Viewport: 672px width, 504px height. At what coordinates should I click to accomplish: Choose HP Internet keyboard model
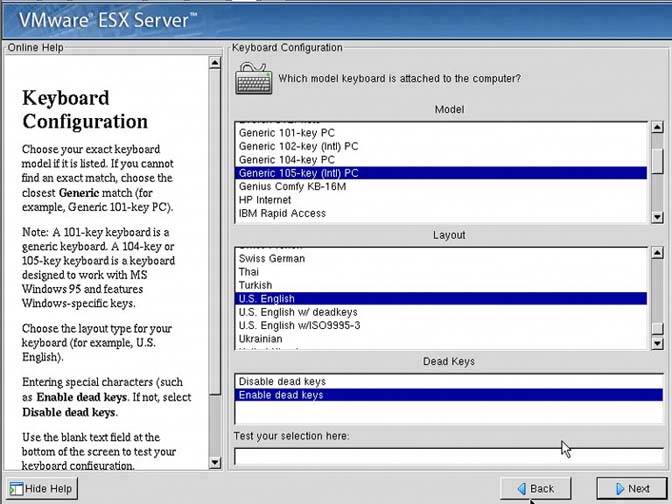coord(441,200)
